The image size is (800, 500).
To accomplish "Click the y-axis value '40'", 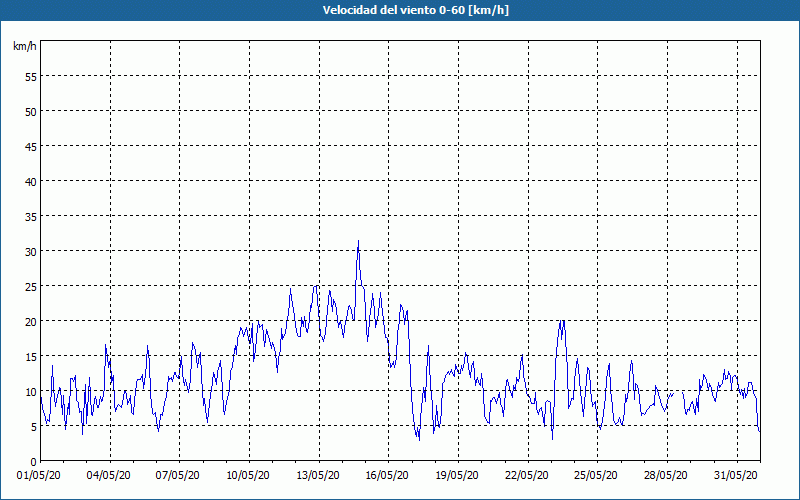I will coord(31,181).
